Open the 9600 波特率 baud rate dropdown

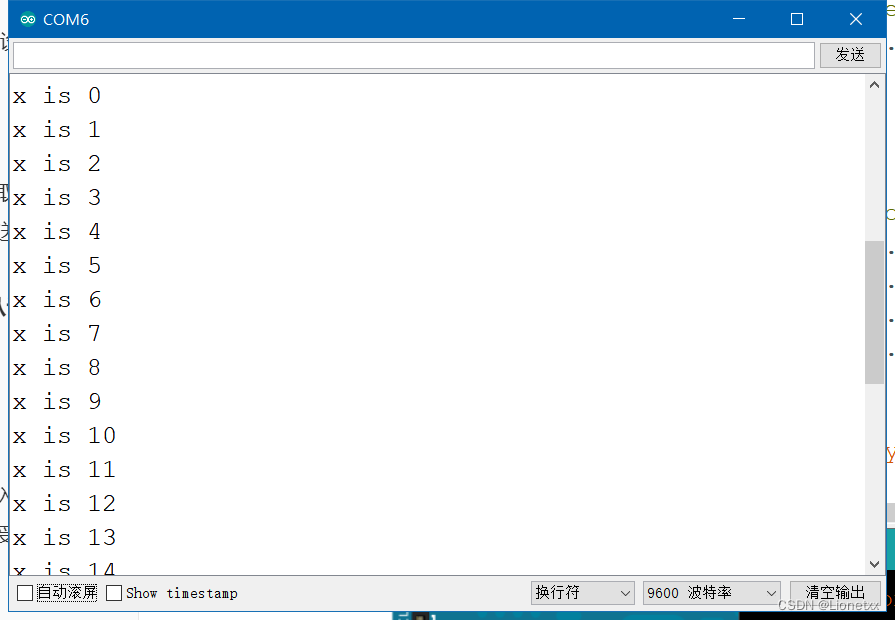coord(711,593)
